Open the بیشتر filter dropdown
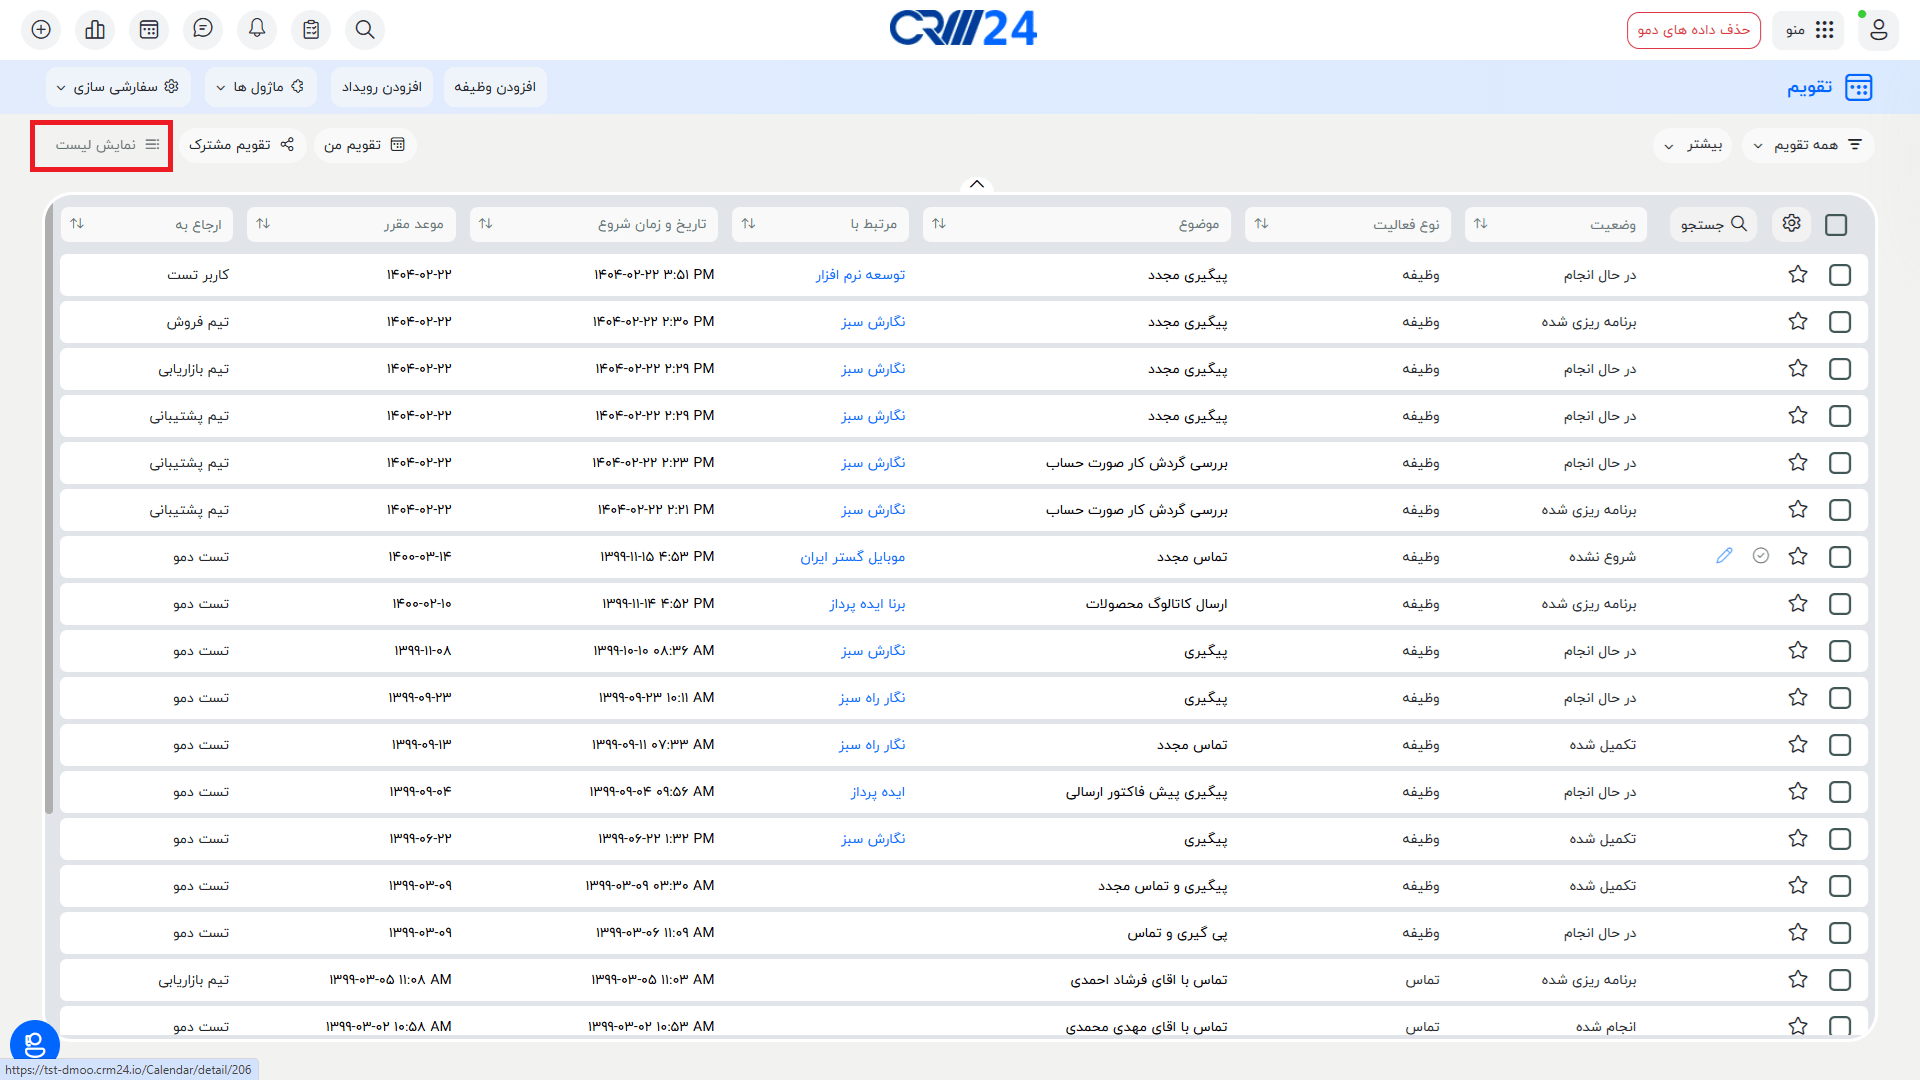Screen dimensions: 1920x1080 point(1692,144)
